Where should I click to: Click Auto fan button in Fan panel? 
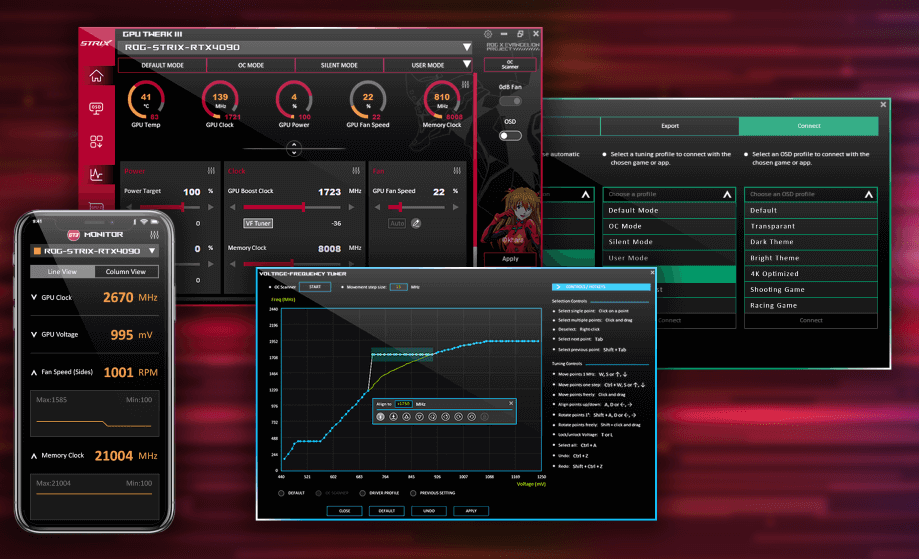pyautogui.click(x=397, y=223)
